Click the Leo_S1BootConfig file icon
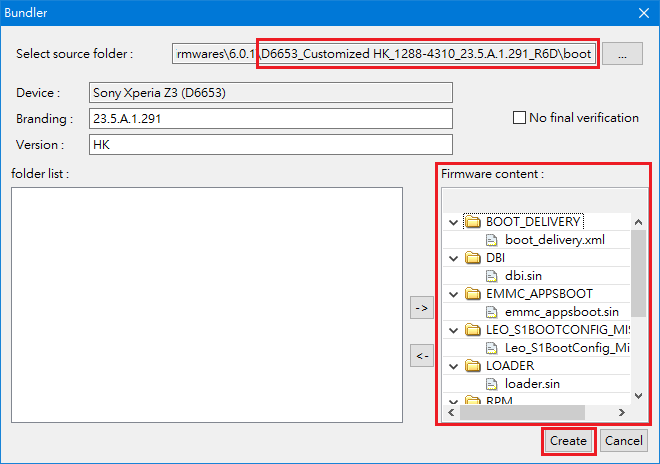This screenshot has width=660, height=464. tap(491, 348)
